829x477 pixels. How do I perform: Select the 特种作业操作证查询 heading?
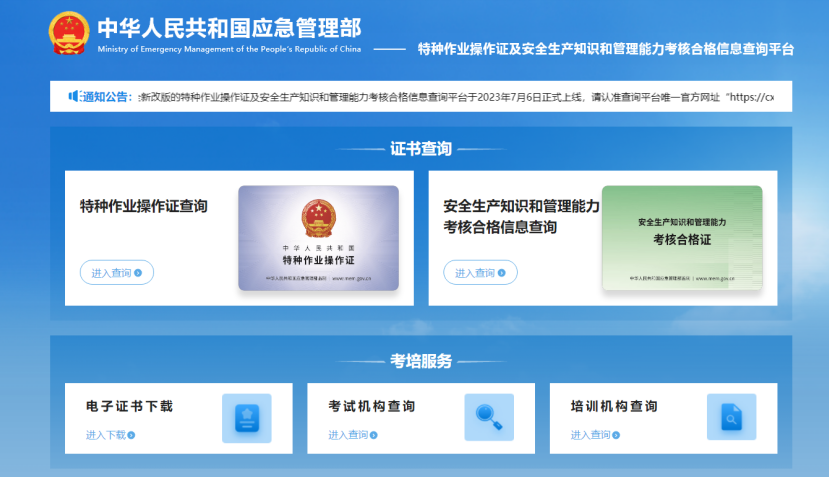coord(144,207)
